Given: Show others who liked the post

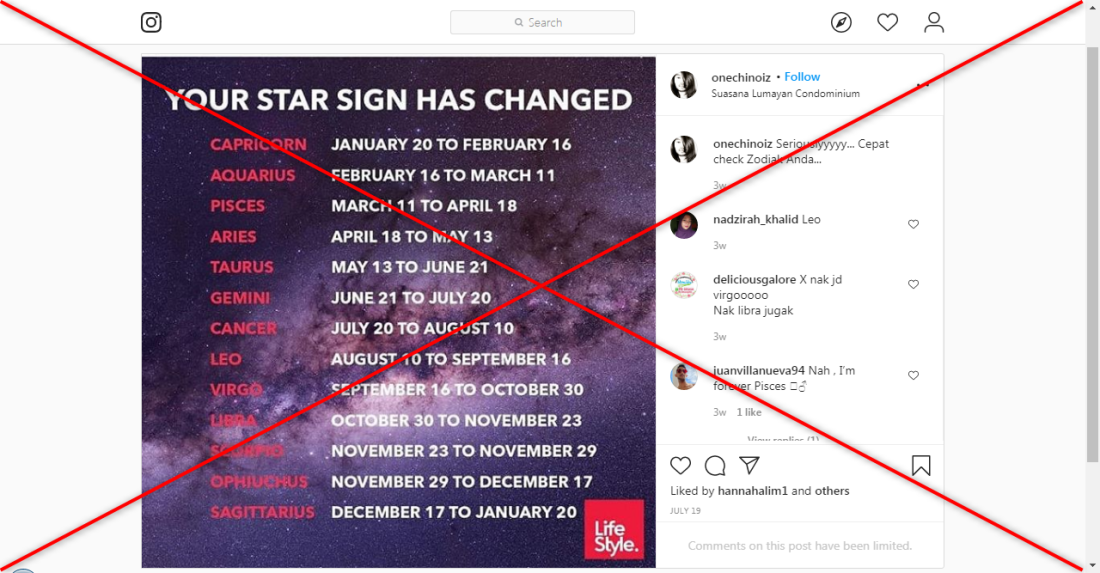Looking at the screenshot, I should point(832,491).
